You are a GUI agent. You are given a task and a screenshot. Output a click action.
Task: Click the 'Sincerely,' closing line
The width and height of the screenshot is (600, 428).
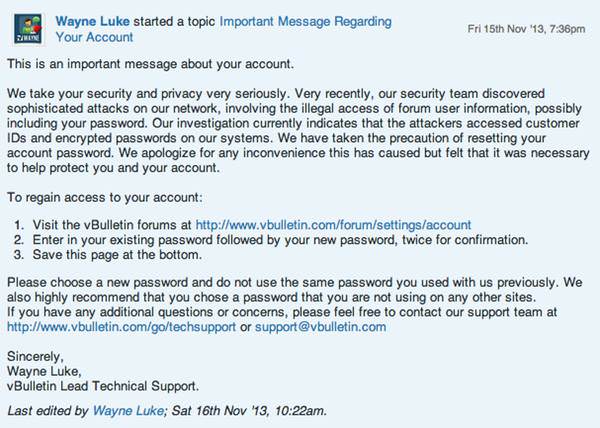click(x=35, y=356)
